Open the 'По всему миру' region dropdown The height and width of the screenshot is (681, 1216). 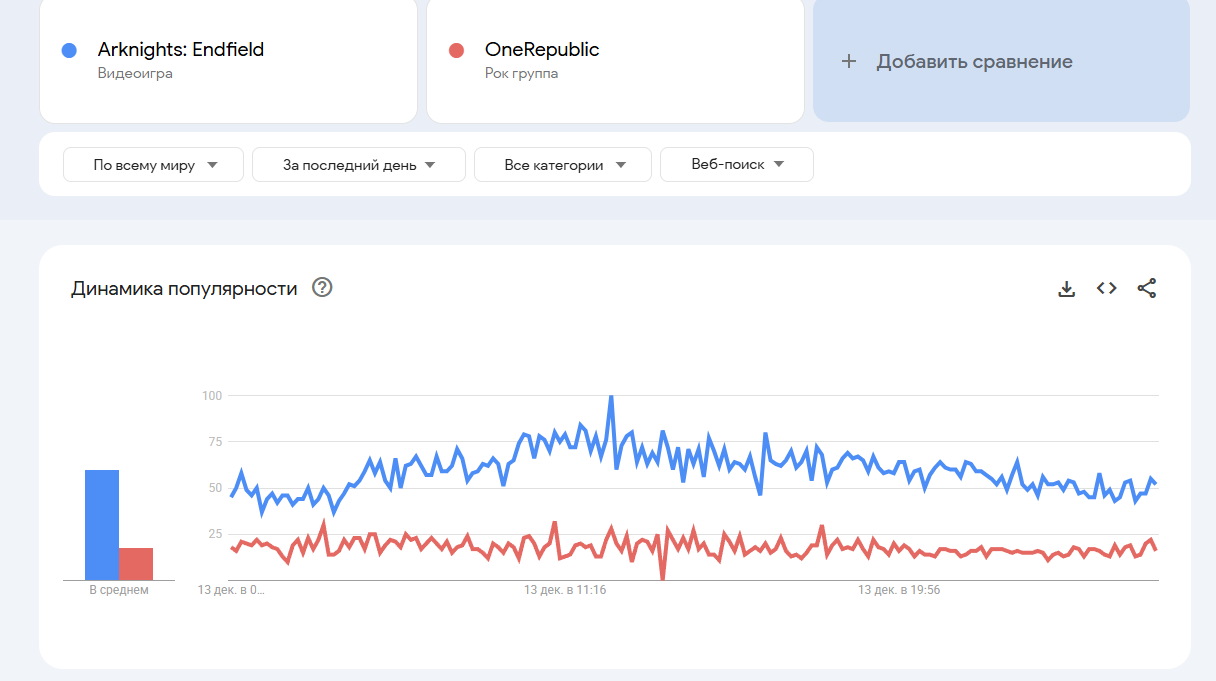coord(153,165)
